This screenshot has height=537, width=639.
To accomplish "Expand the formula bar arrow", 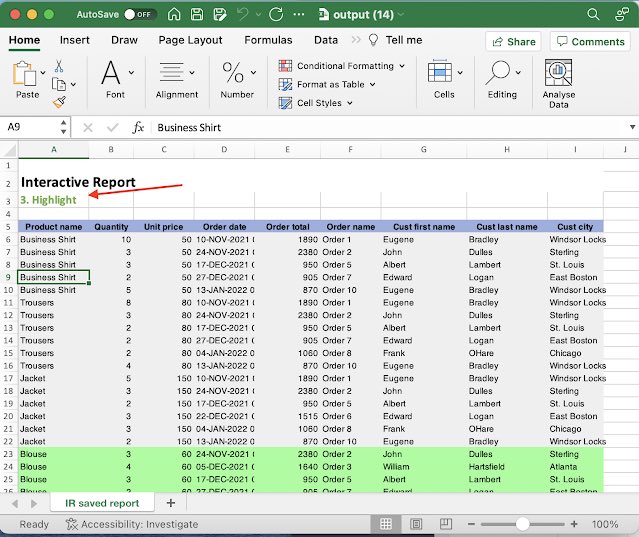I will click(632, 127).
